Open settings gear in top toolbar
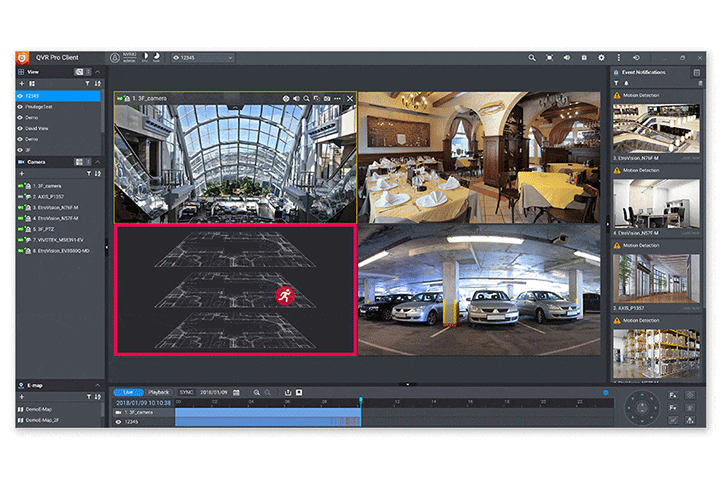Image resolution: width=720 pixels, height=480 pixels. [600, 58]
